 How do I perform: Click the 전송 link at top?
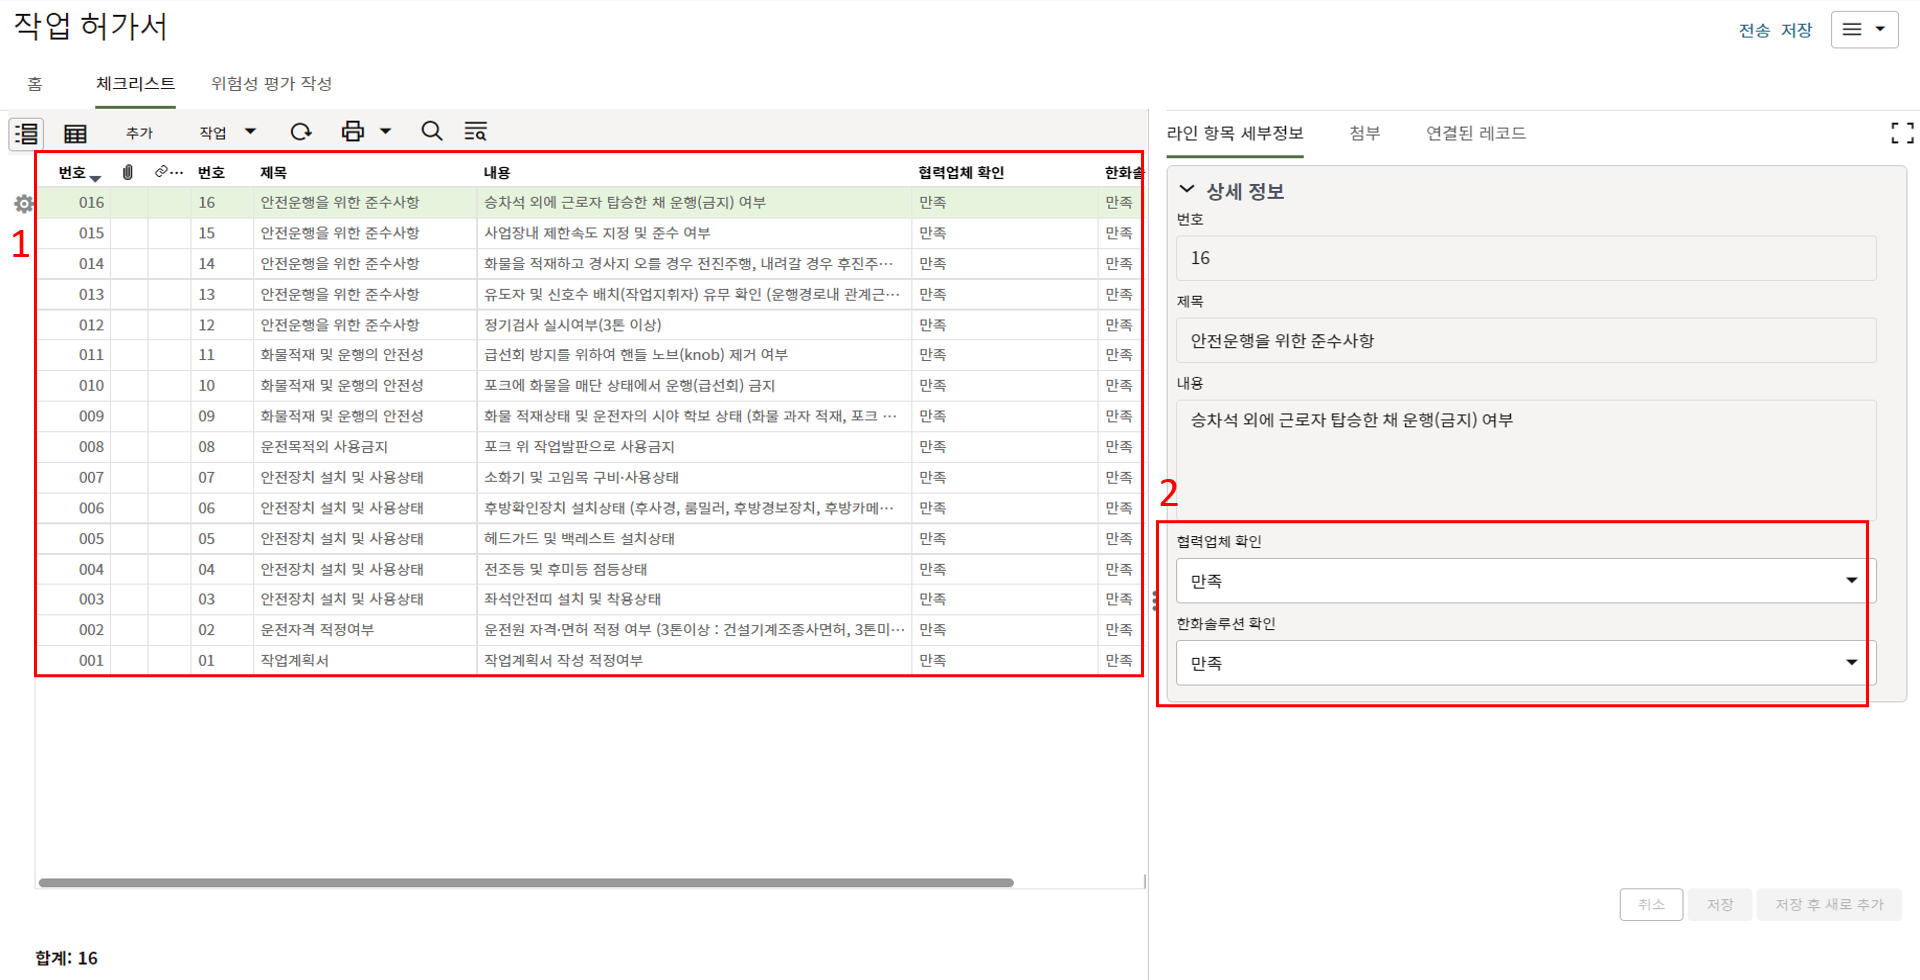(x=1753, y=30)
